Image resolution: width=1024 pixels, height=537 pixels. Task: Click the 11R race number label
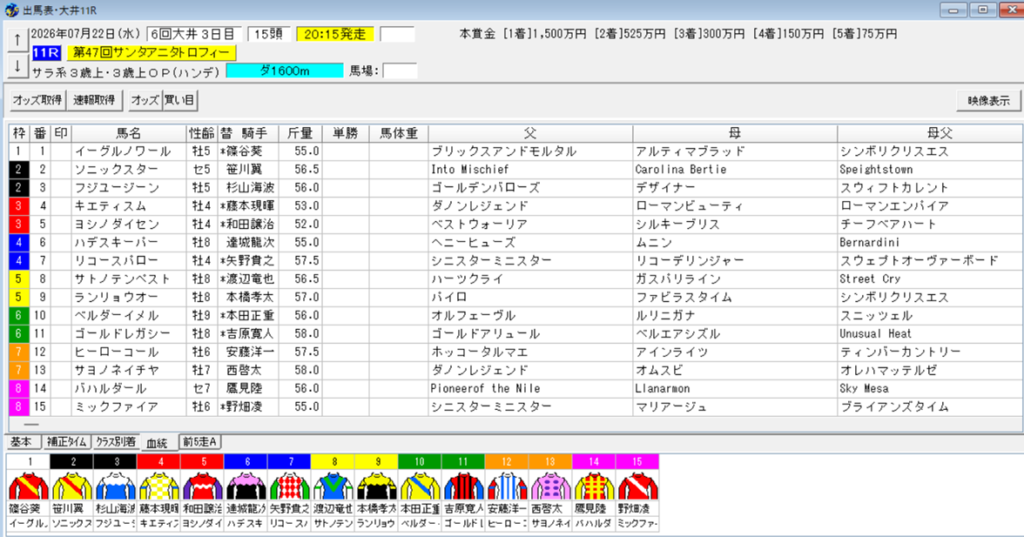(x=46, y=53)
